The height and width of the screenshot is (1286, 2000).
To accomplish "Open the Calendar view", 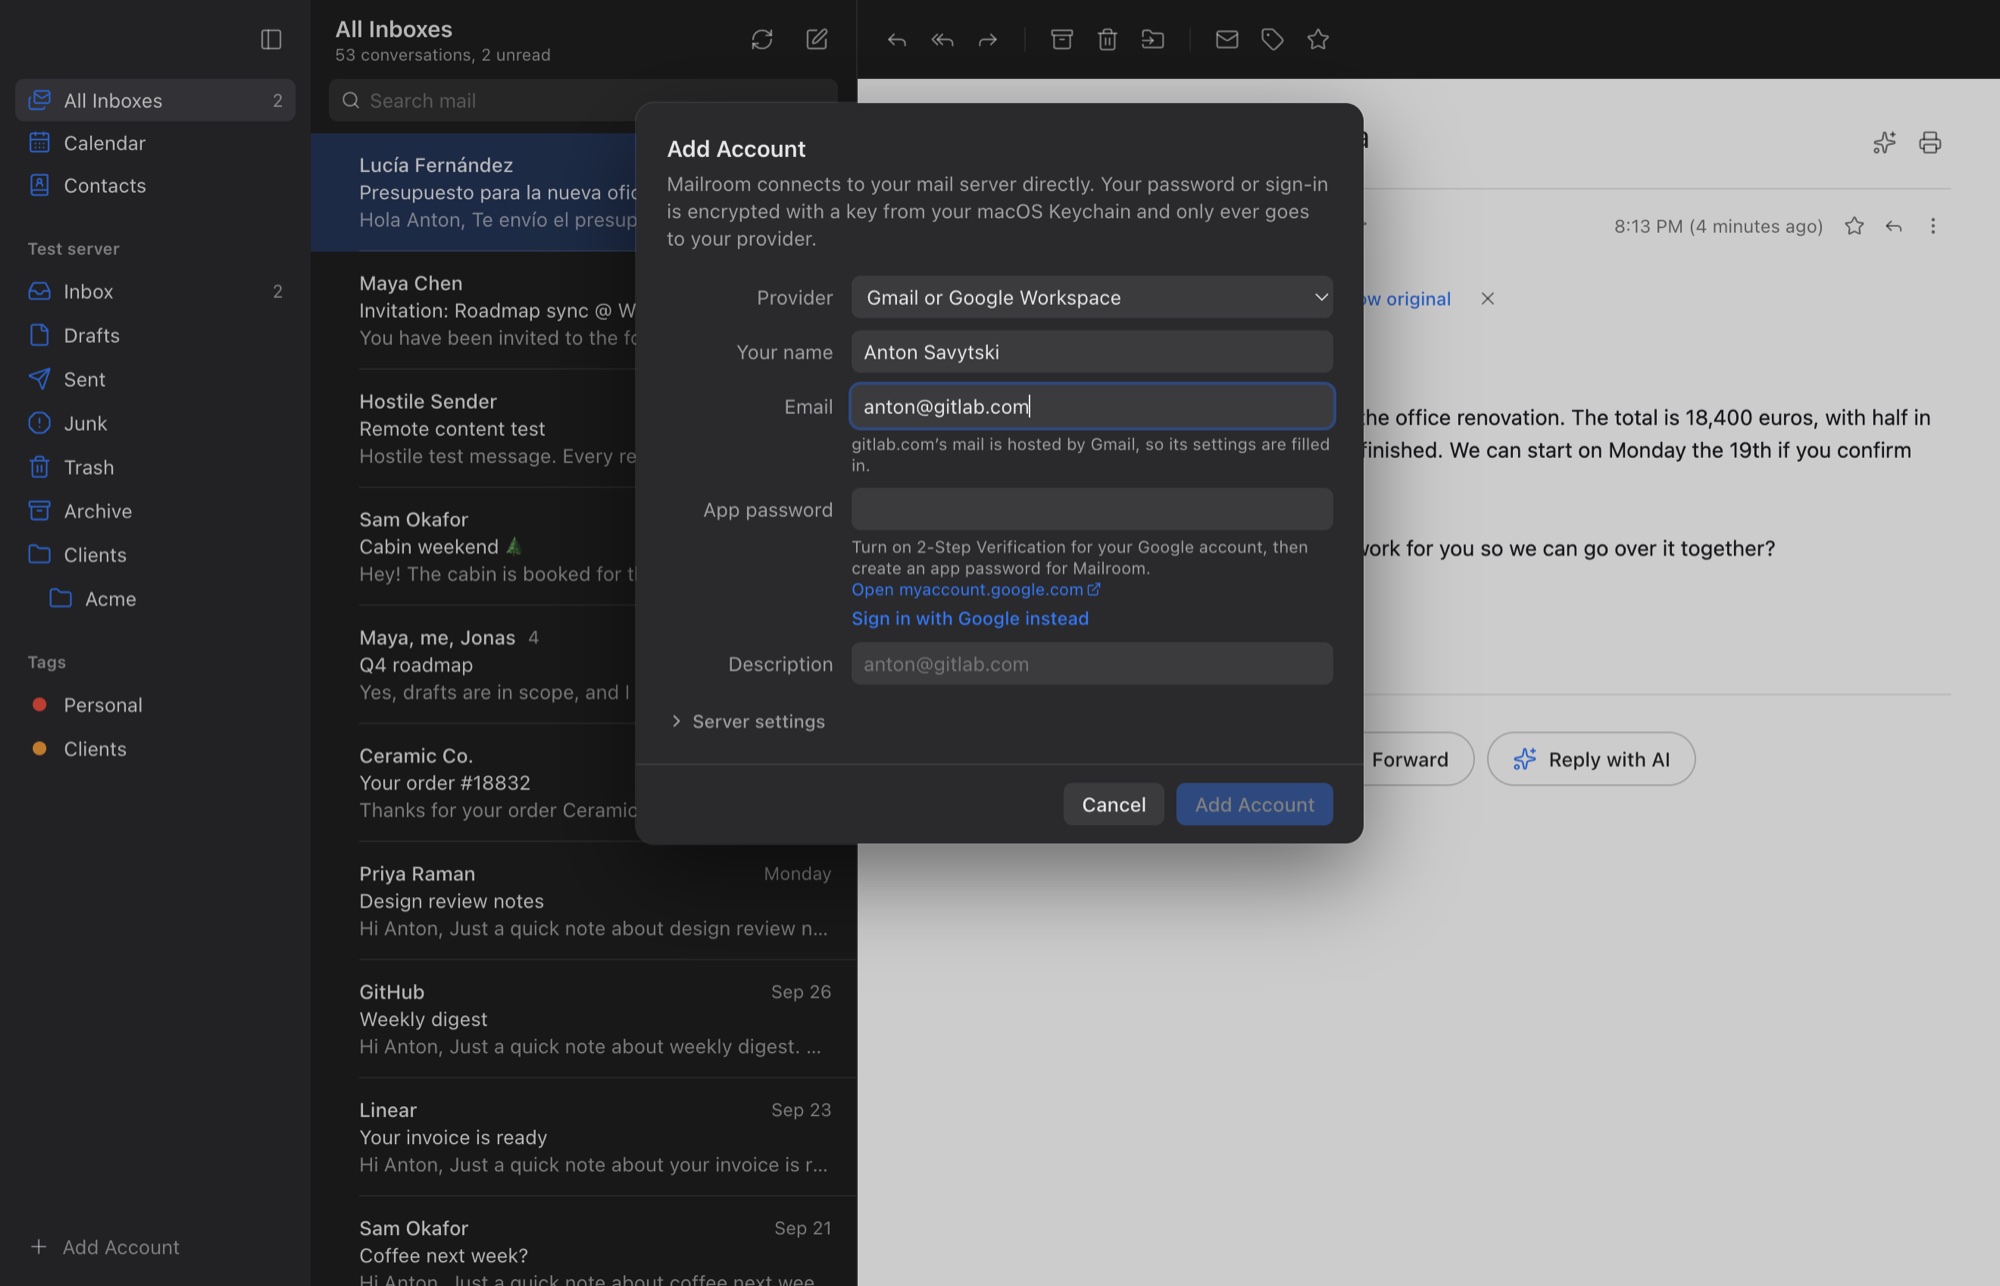I will [x=155, y=143].
